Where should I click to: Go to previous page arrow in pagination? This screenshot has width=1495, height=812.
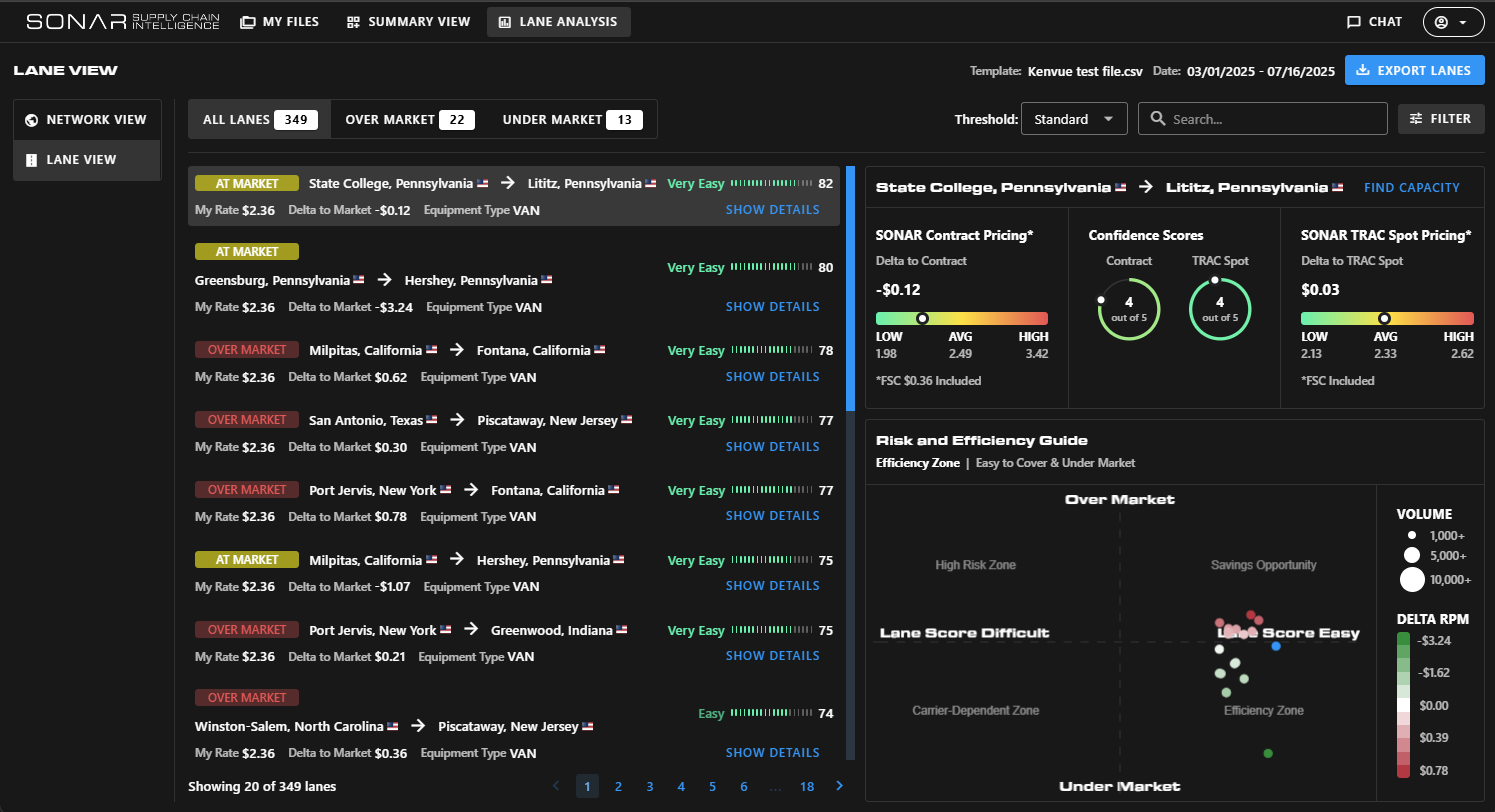pyautogui.click(x=556, y=786)
